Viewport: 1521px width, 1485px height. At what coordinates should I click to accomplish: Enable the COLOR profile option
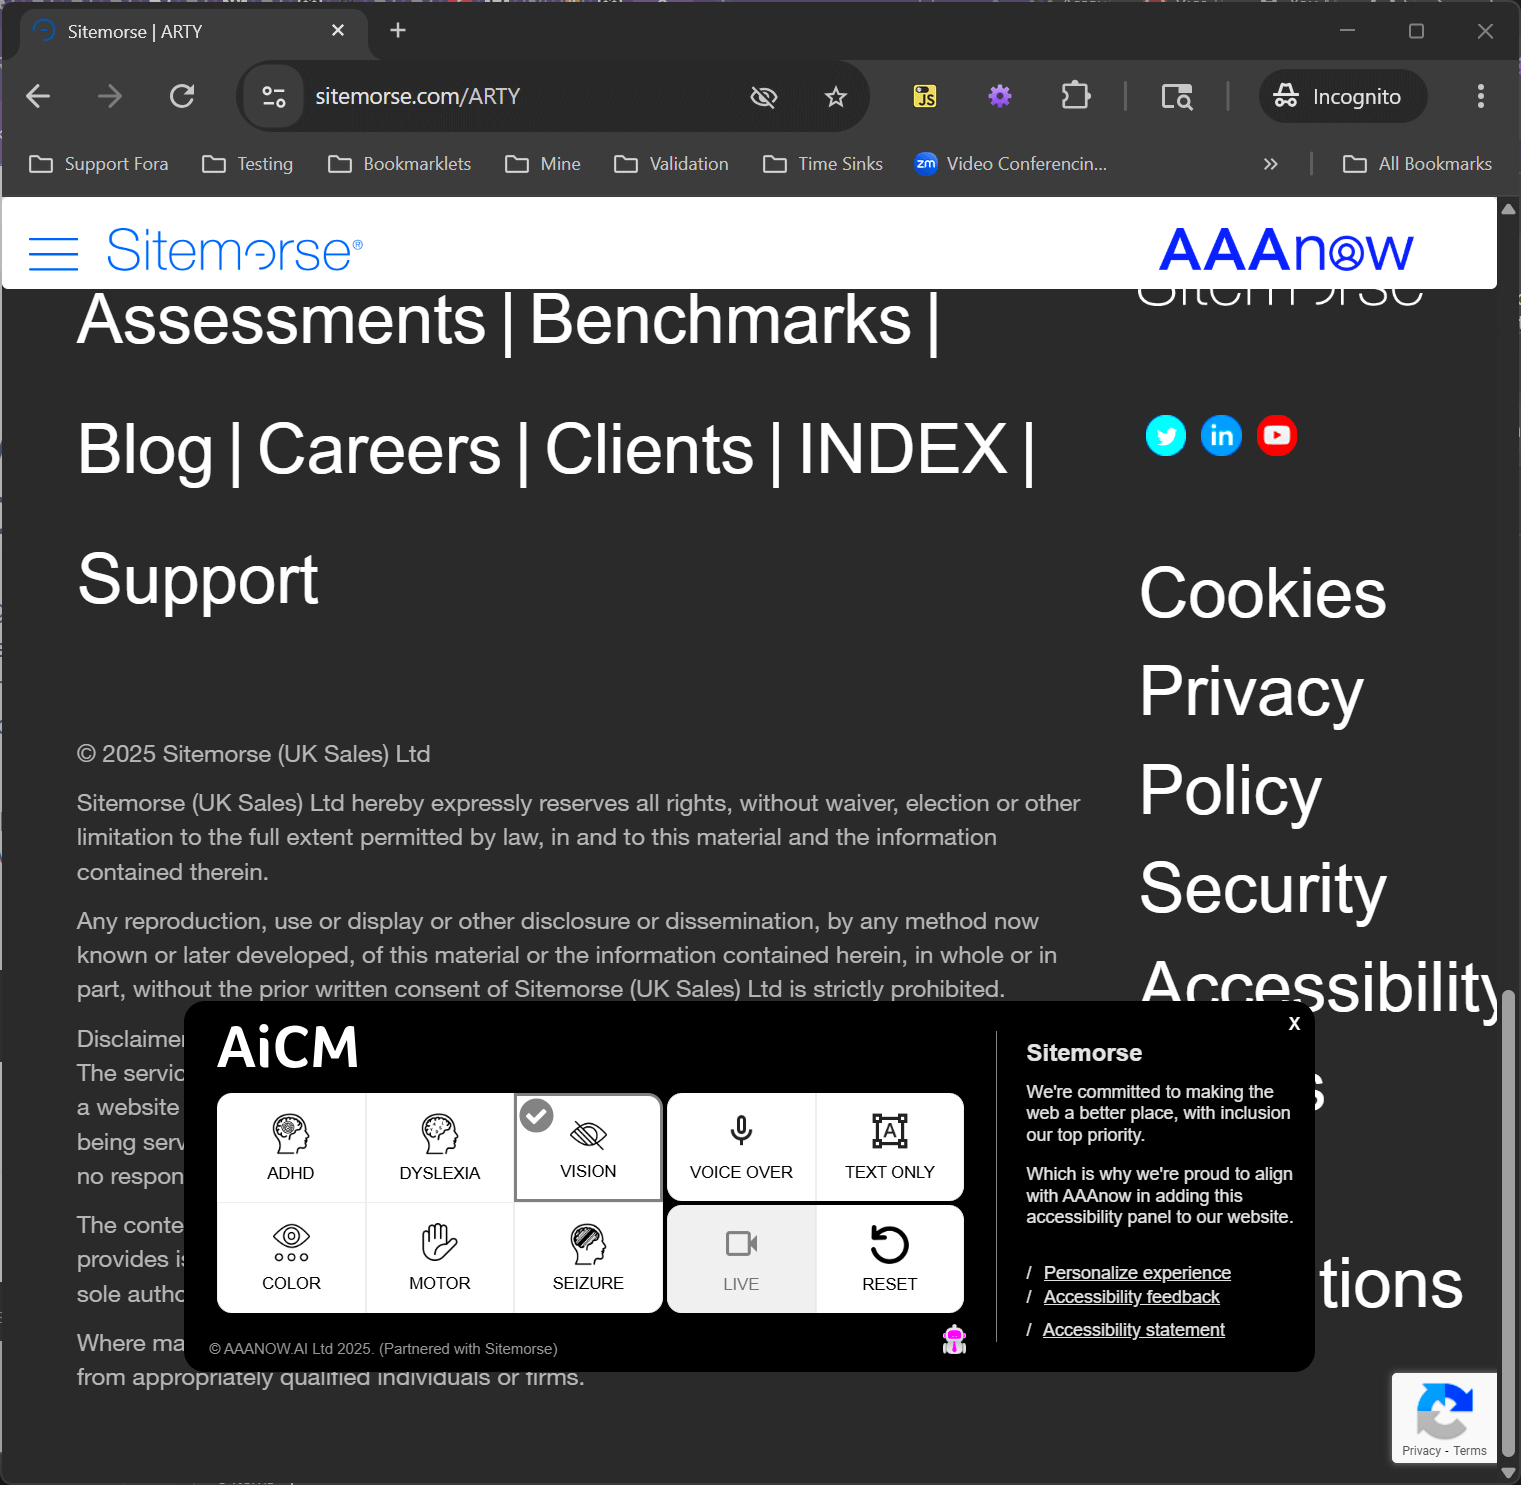click(291, 1258)
